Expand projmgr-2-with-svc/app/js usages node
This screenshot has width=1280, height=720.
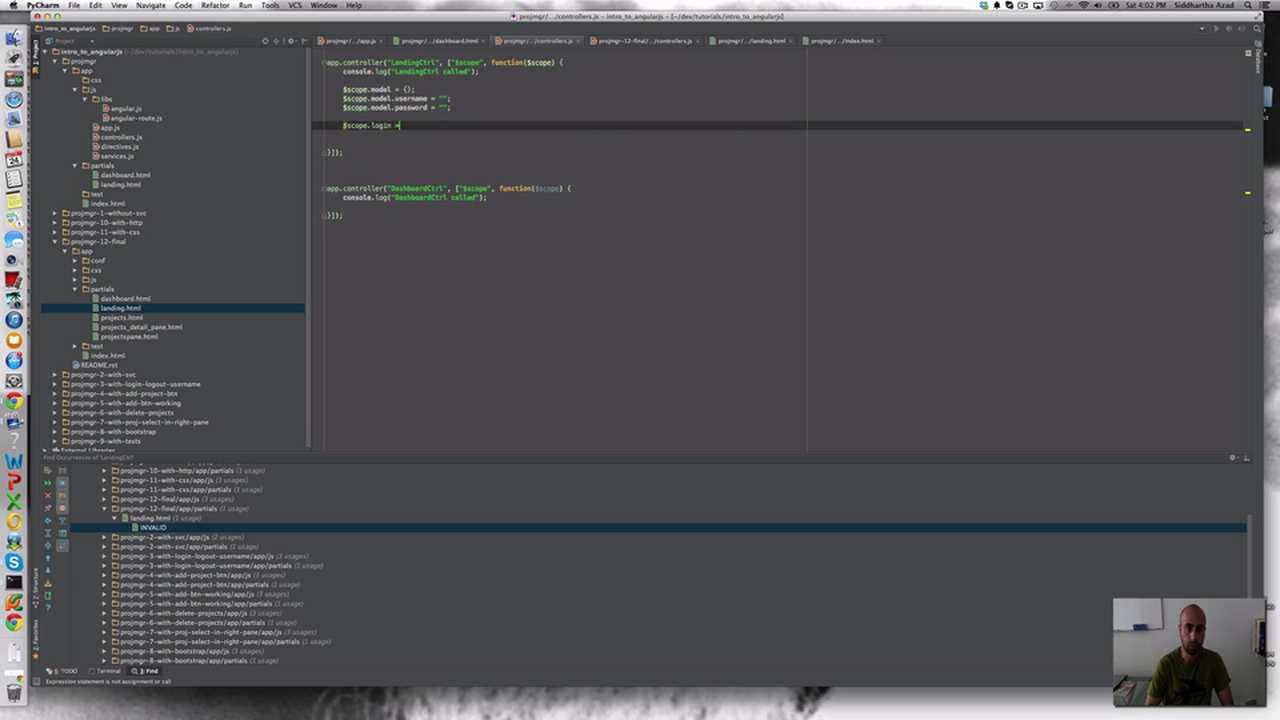point(104,537)
